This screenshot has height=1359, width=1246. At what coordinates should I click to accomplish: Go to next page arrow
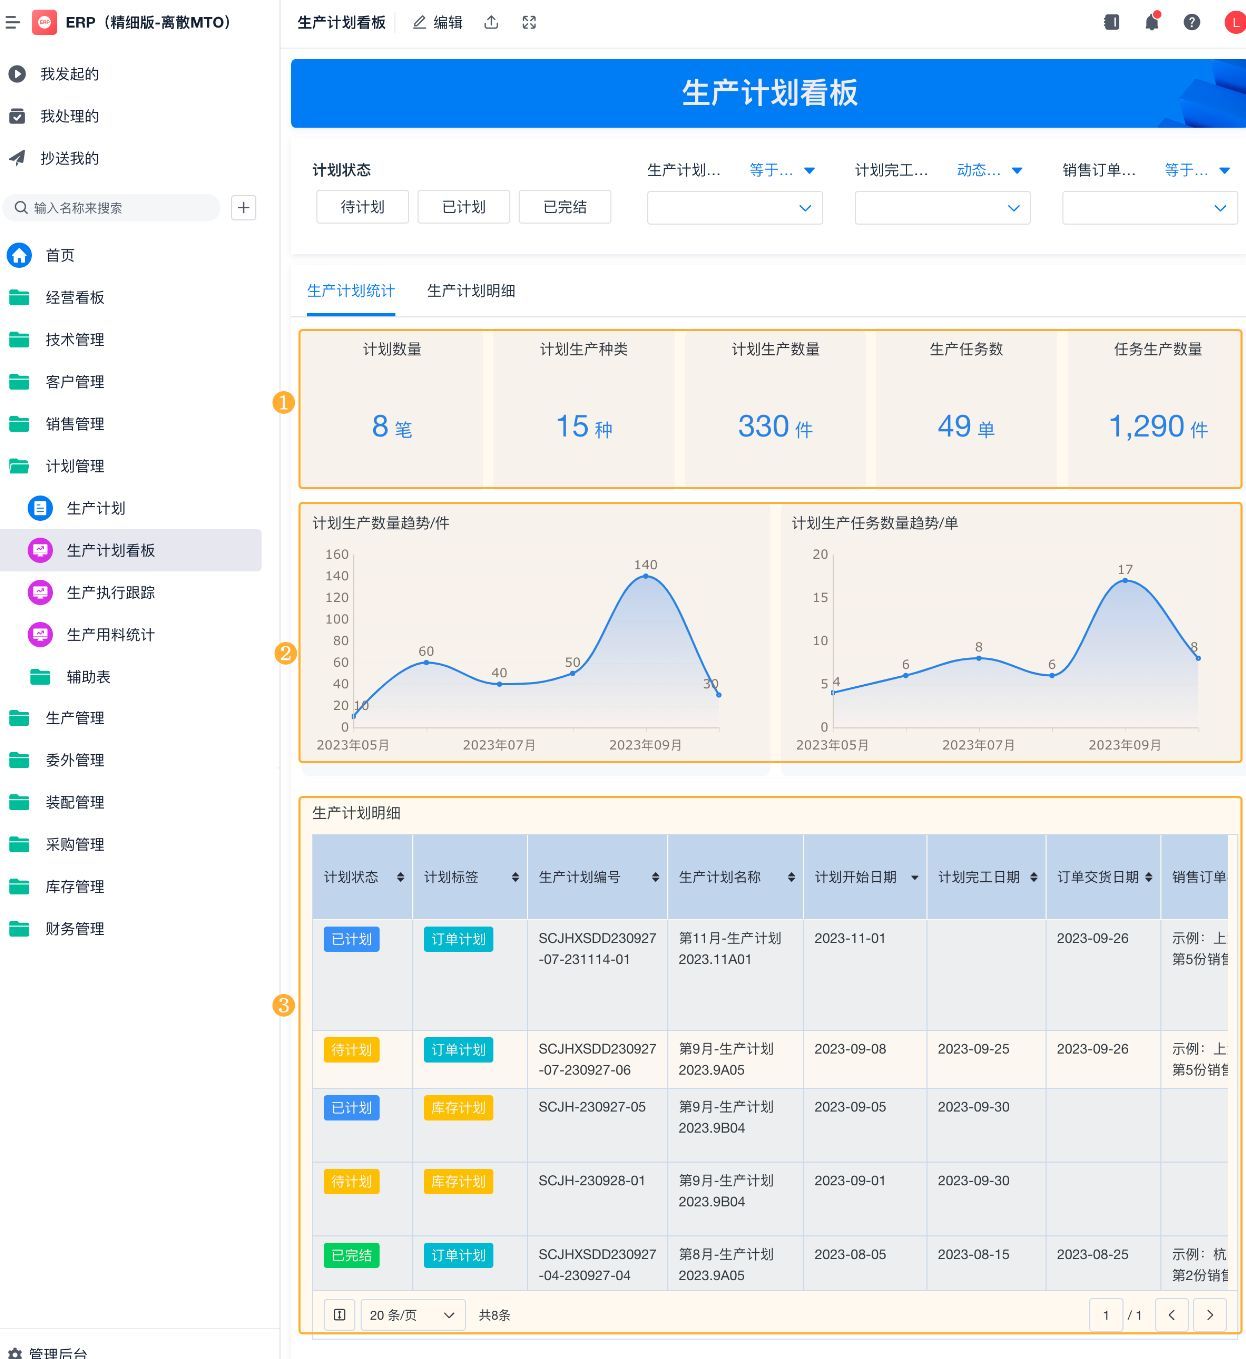tap(1210, 1315)
